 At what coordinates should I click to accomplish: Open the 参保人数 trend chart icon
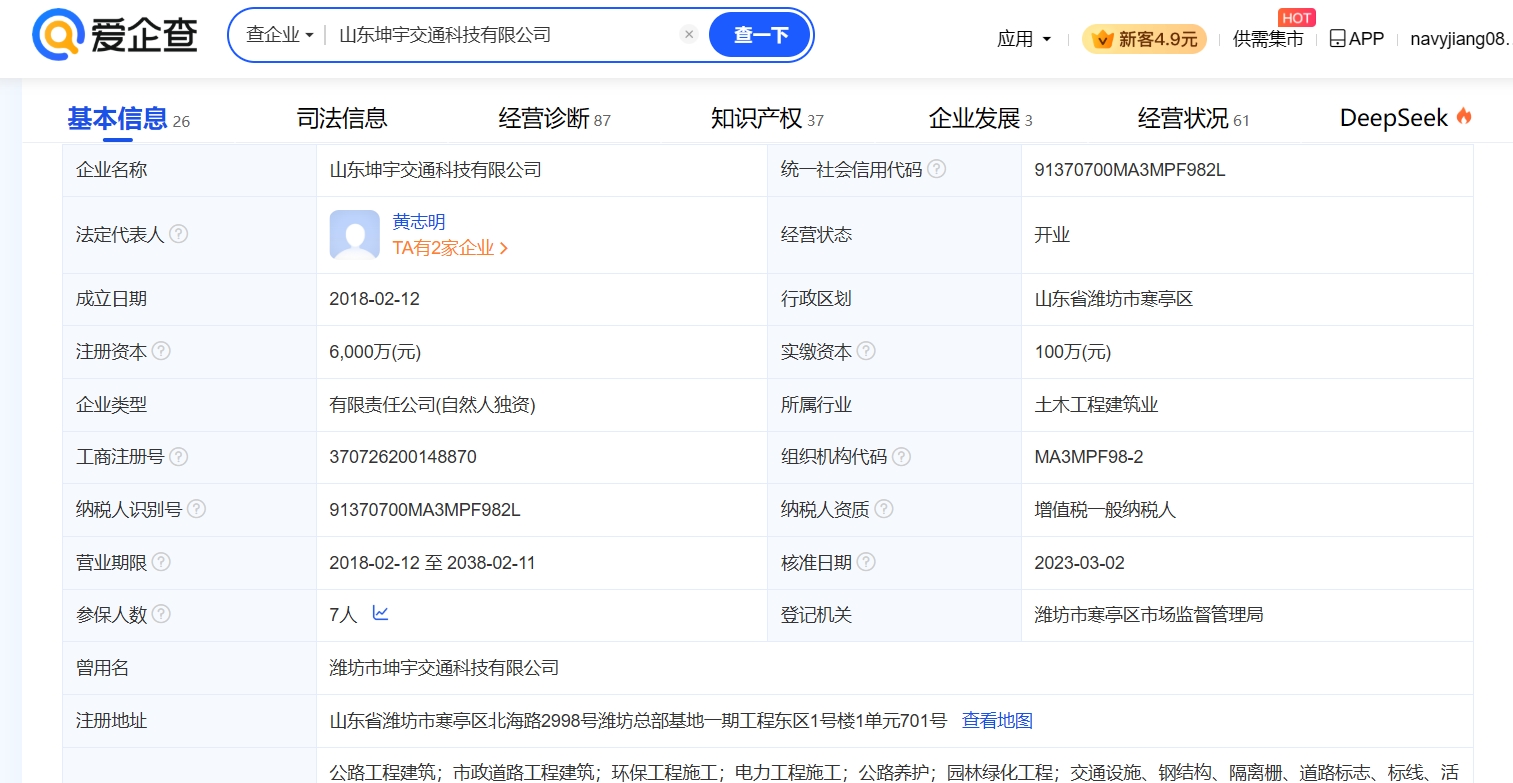coord(380,613)
